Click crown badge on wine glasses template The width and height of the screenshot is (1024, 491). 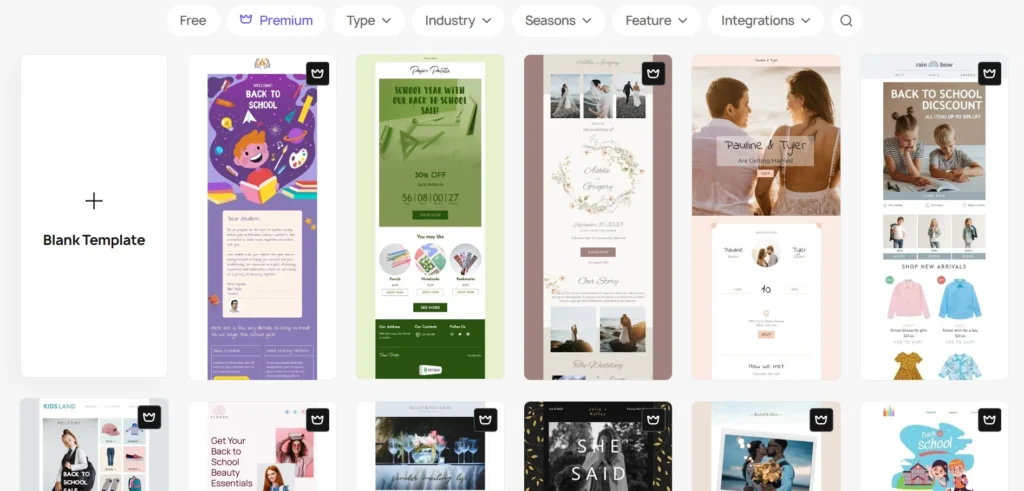[x=485, y=420]
